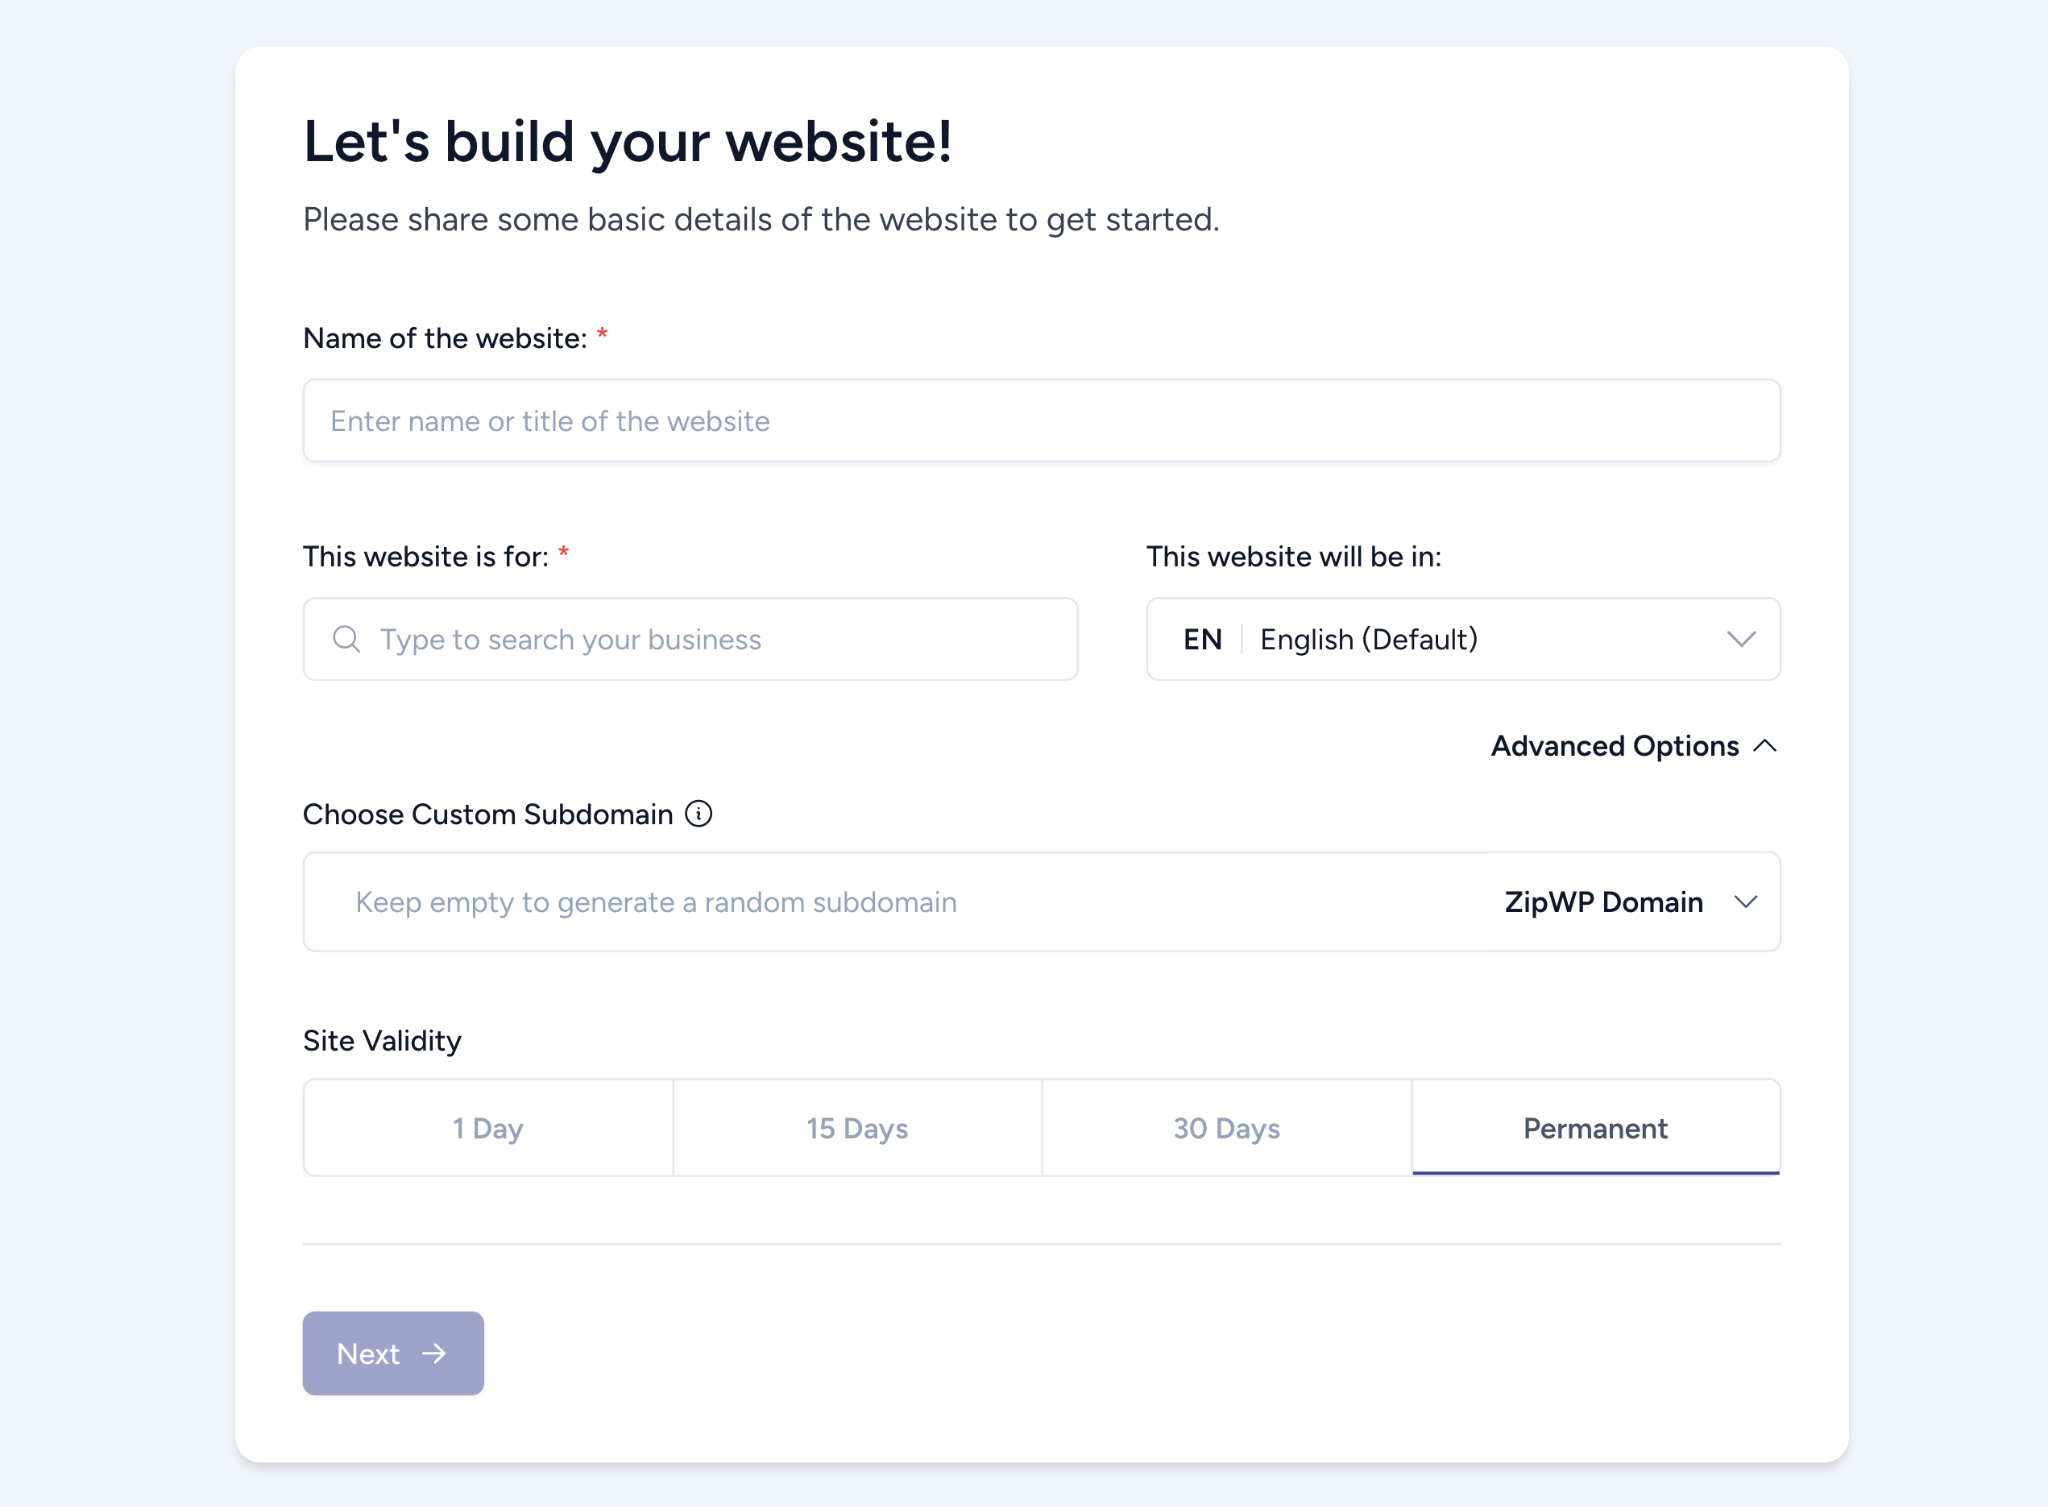Click the info icon beside Choose Custom Subdomain

(x=700, y=813)
